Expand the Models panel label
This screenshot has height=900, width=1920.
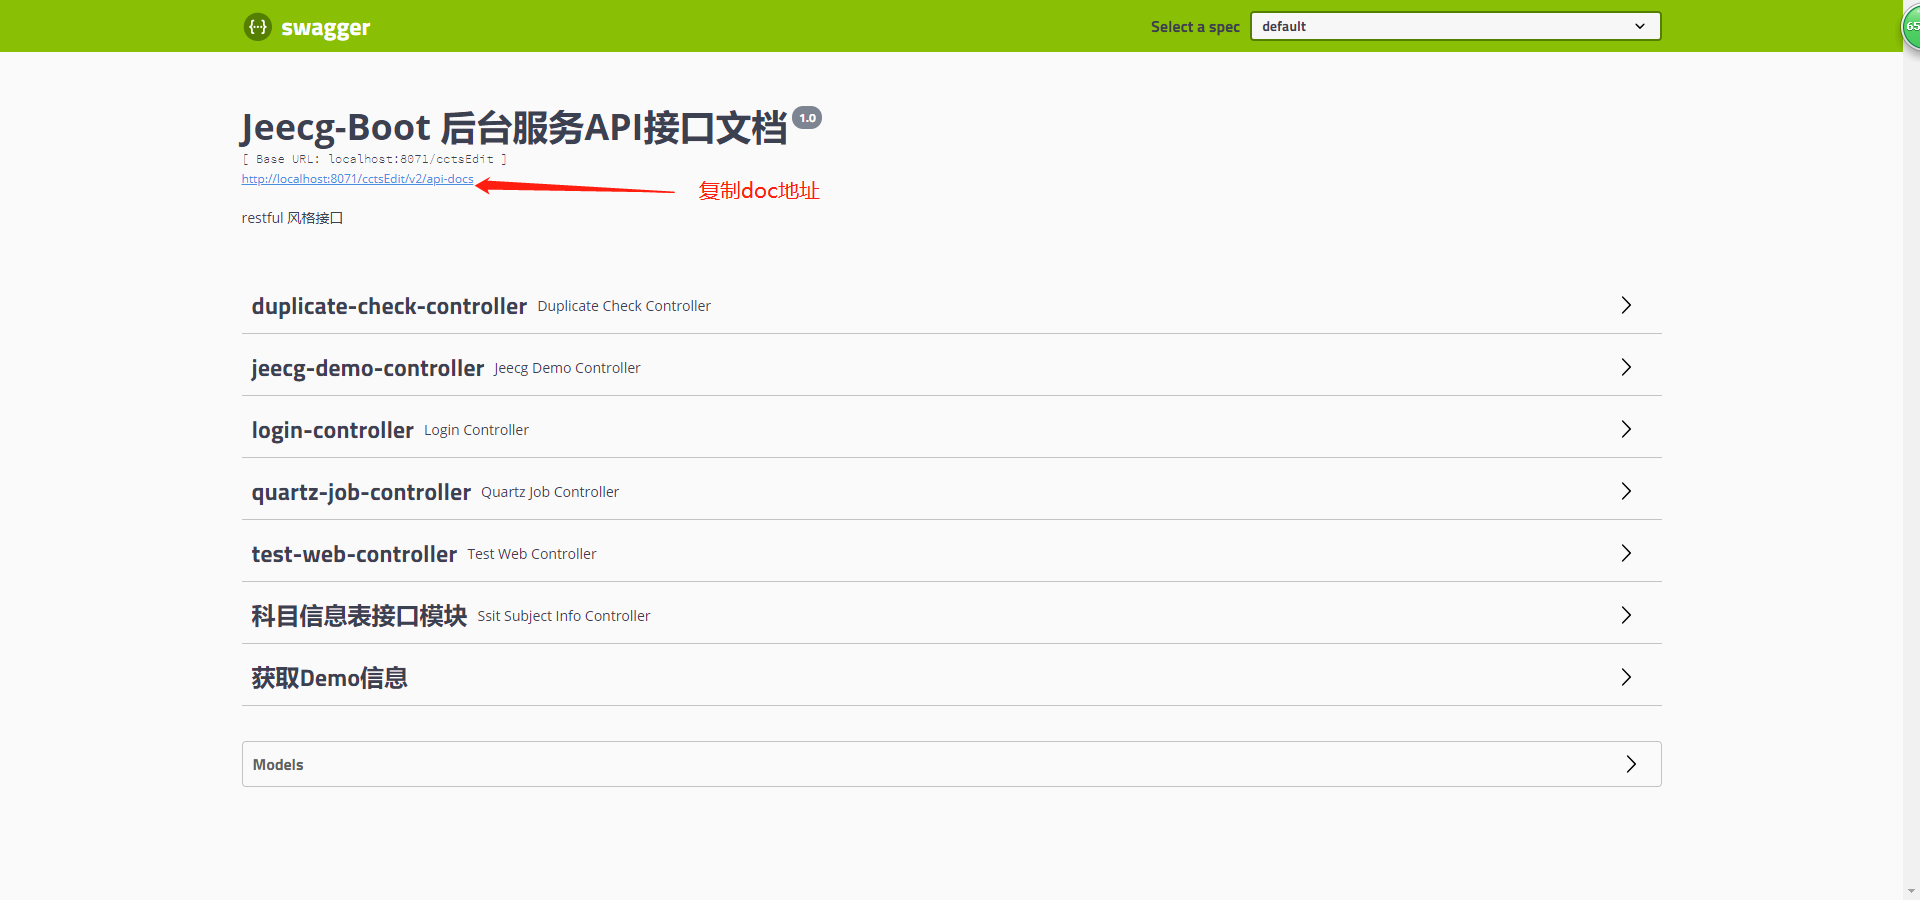(278, 765)
